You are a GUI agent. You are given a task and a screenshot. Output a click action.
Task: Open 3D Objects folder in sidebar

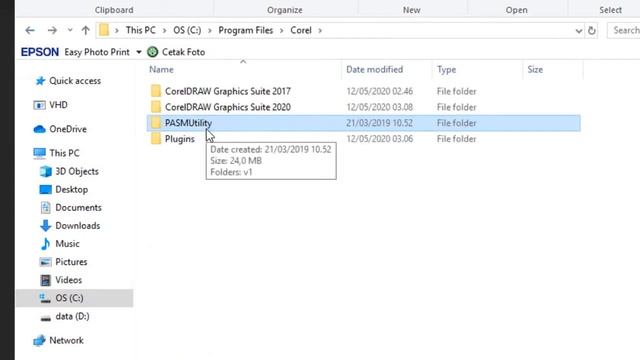pos(77,171)
